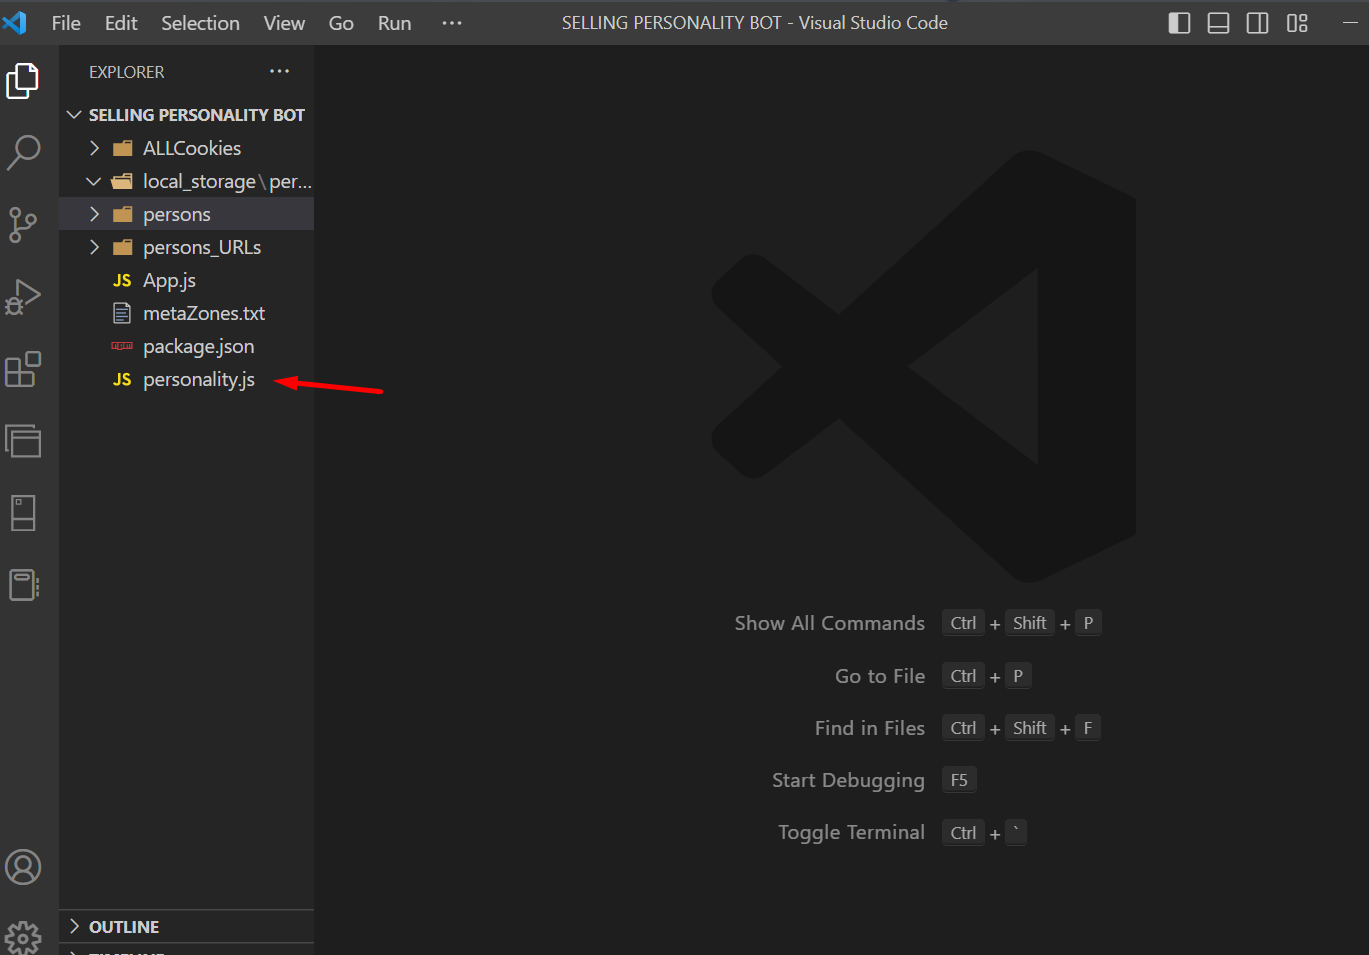Click the Explorer files icon
This screenshot has width=1369, height=955.
point(24,81)
